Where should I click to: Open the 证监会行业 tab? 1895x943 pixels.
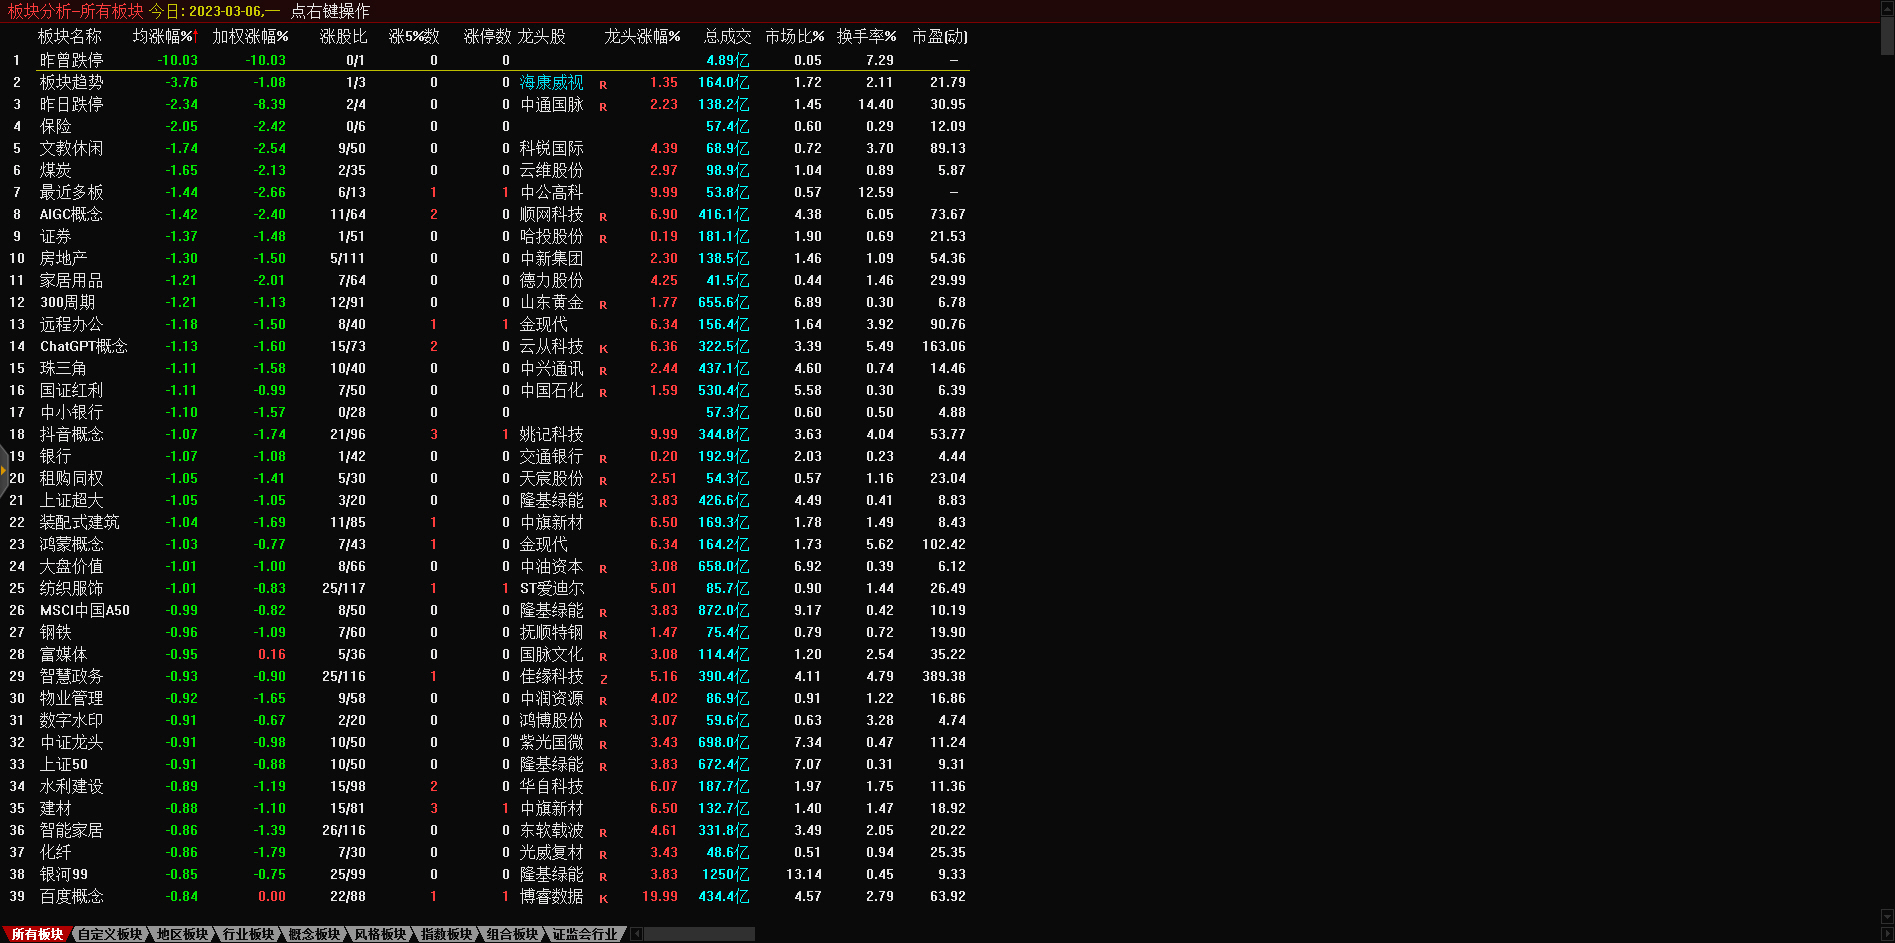tap(585, 934)
